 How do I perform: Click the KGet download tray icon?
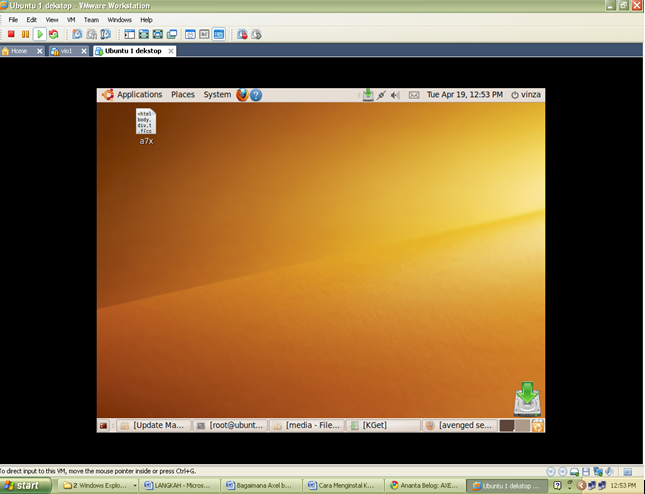[x=368, y=95]
